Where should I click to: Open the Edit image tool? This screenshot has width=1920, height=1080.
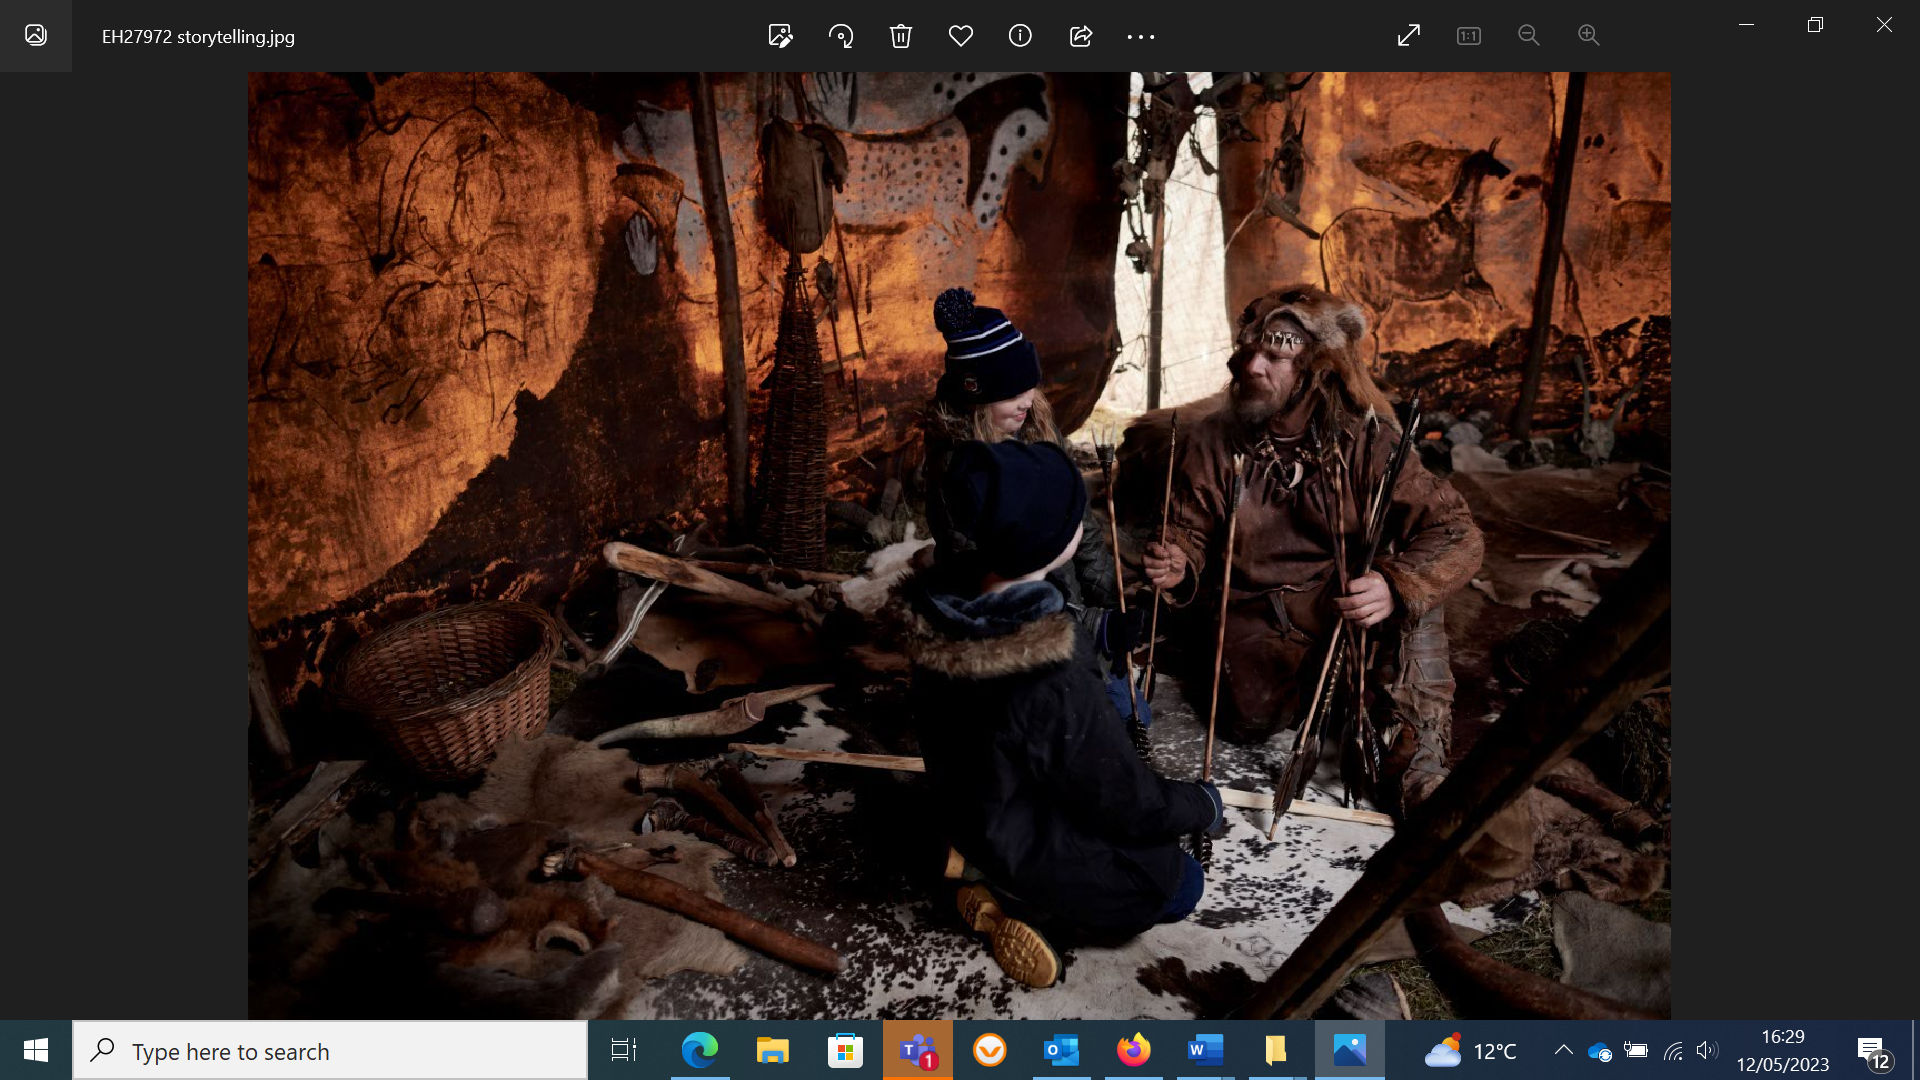coord(780,36)
